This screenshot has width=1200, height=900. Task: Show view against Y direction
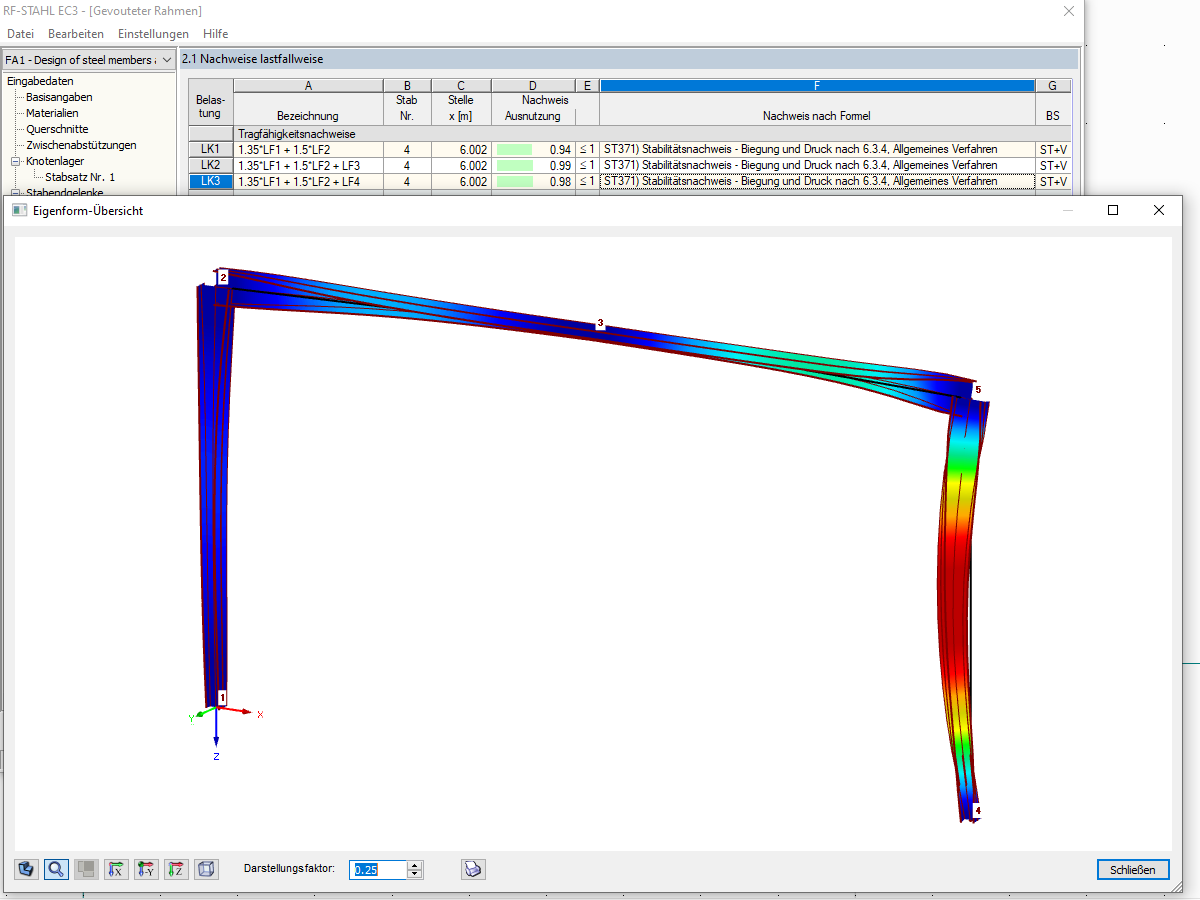pos(147,869)
